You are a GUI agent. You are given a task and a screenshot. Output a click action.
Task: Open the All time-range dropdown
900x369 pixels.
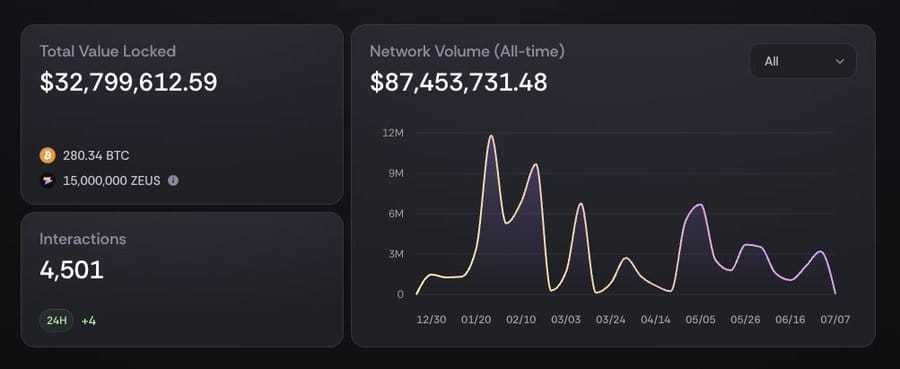click(803, 61)
